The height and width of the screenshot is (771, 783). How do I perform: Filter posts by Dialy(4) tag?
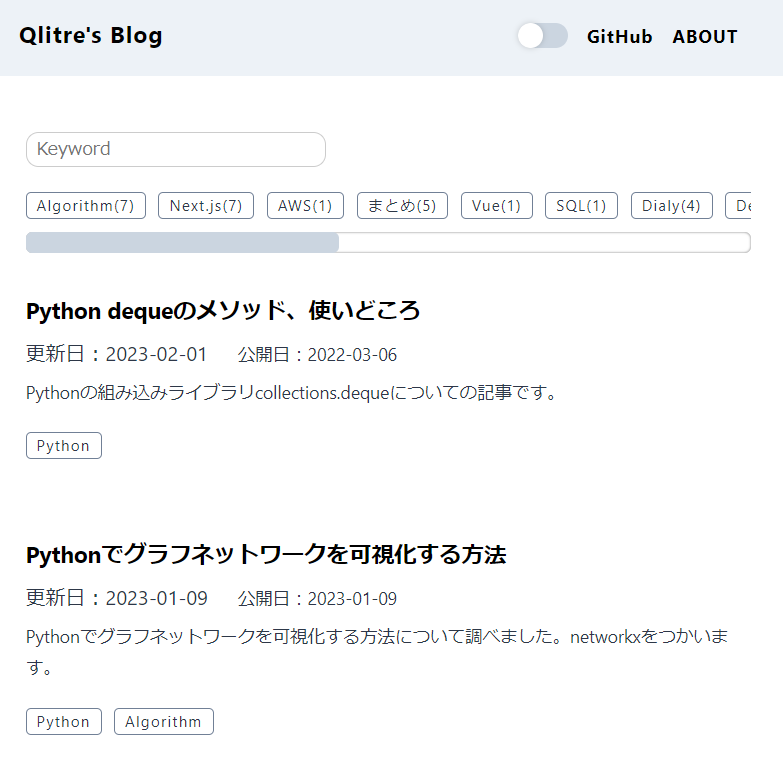click(672, 206)
